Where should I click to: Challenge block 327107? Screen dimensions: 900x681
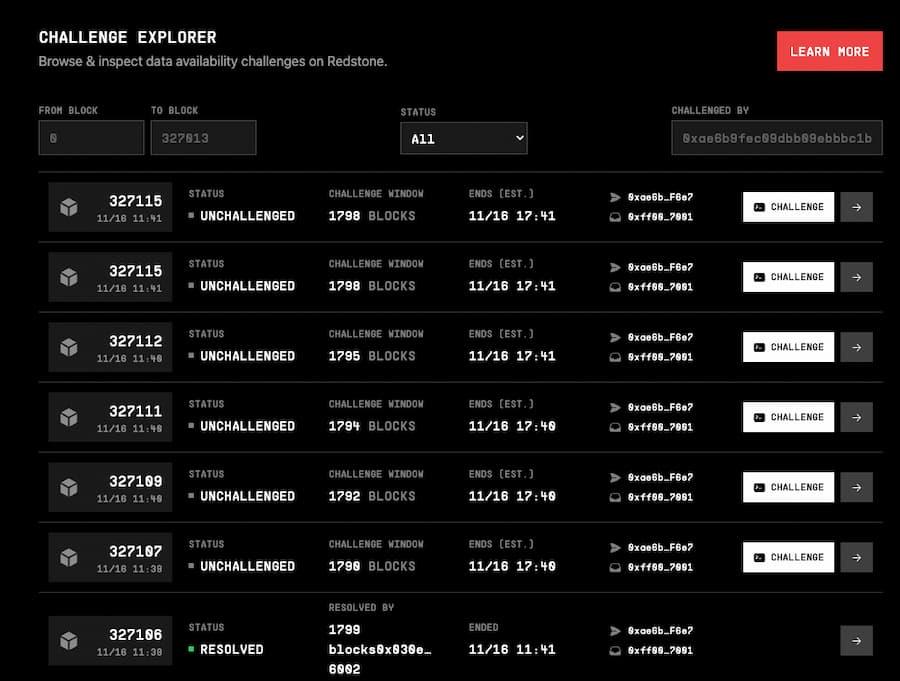[788, 557]
